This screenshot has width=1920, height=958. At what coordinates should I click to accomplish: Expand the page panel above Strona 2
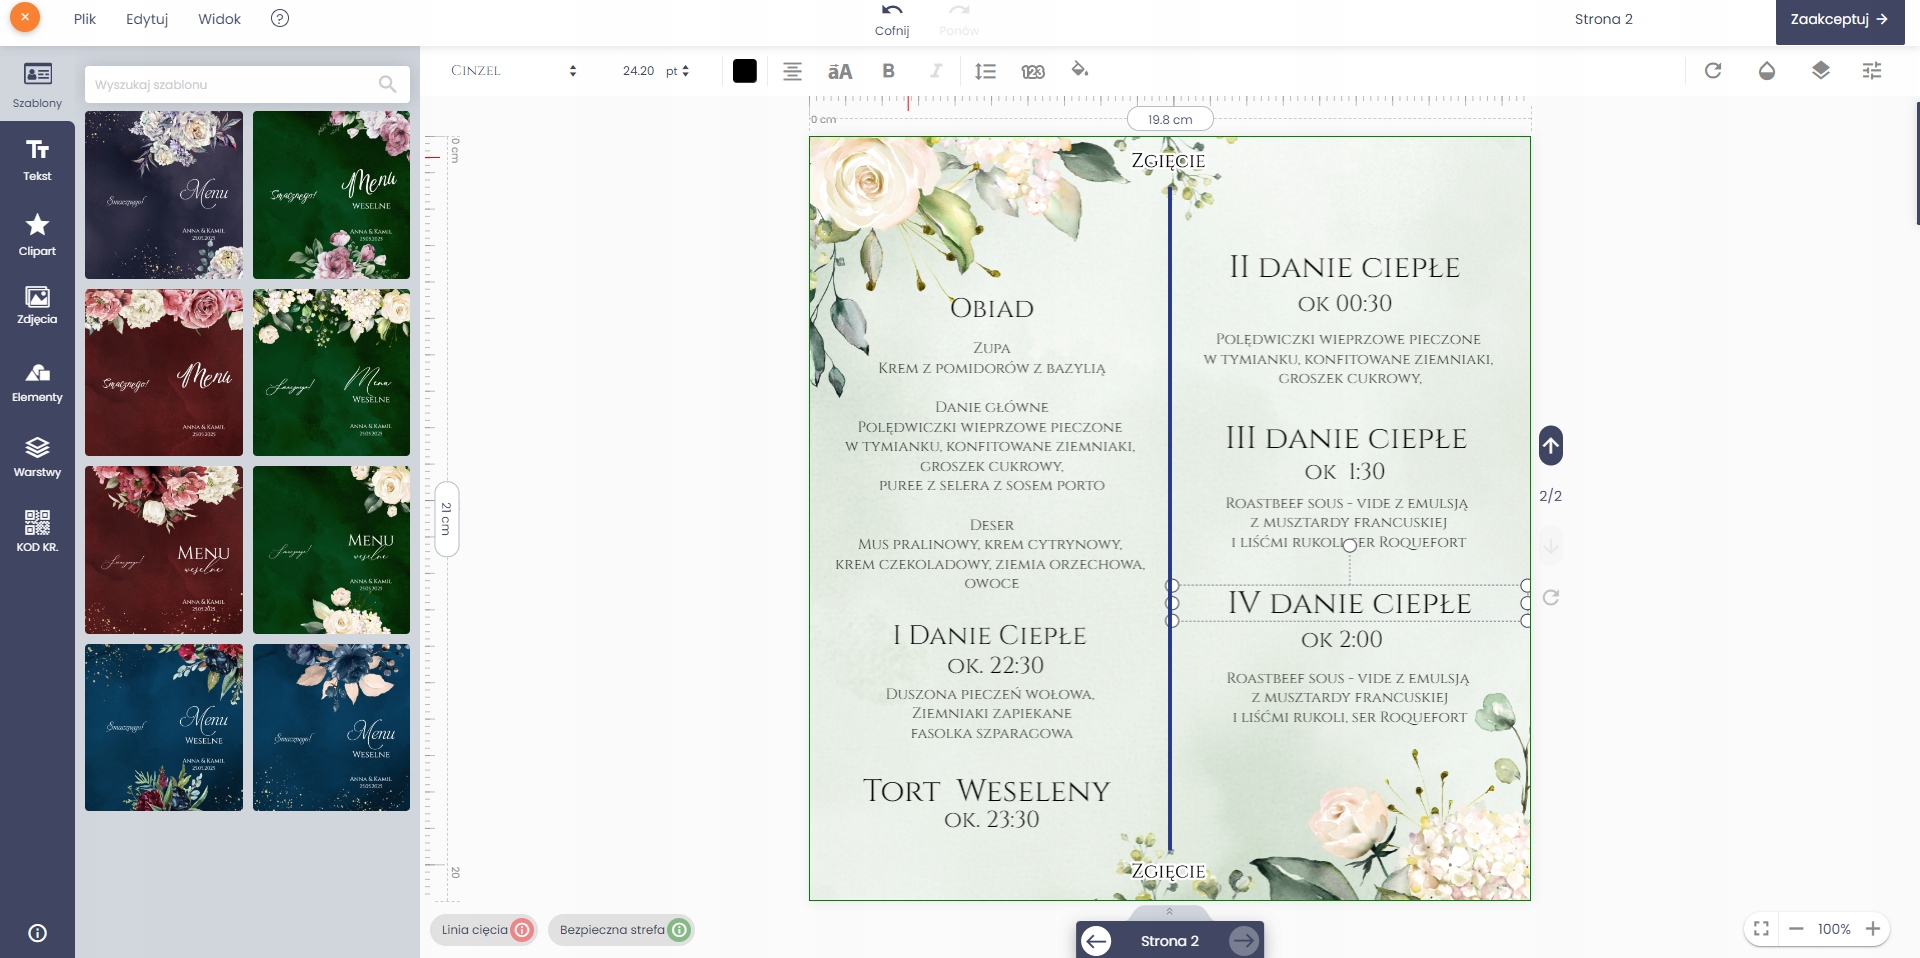(1169, 911)
